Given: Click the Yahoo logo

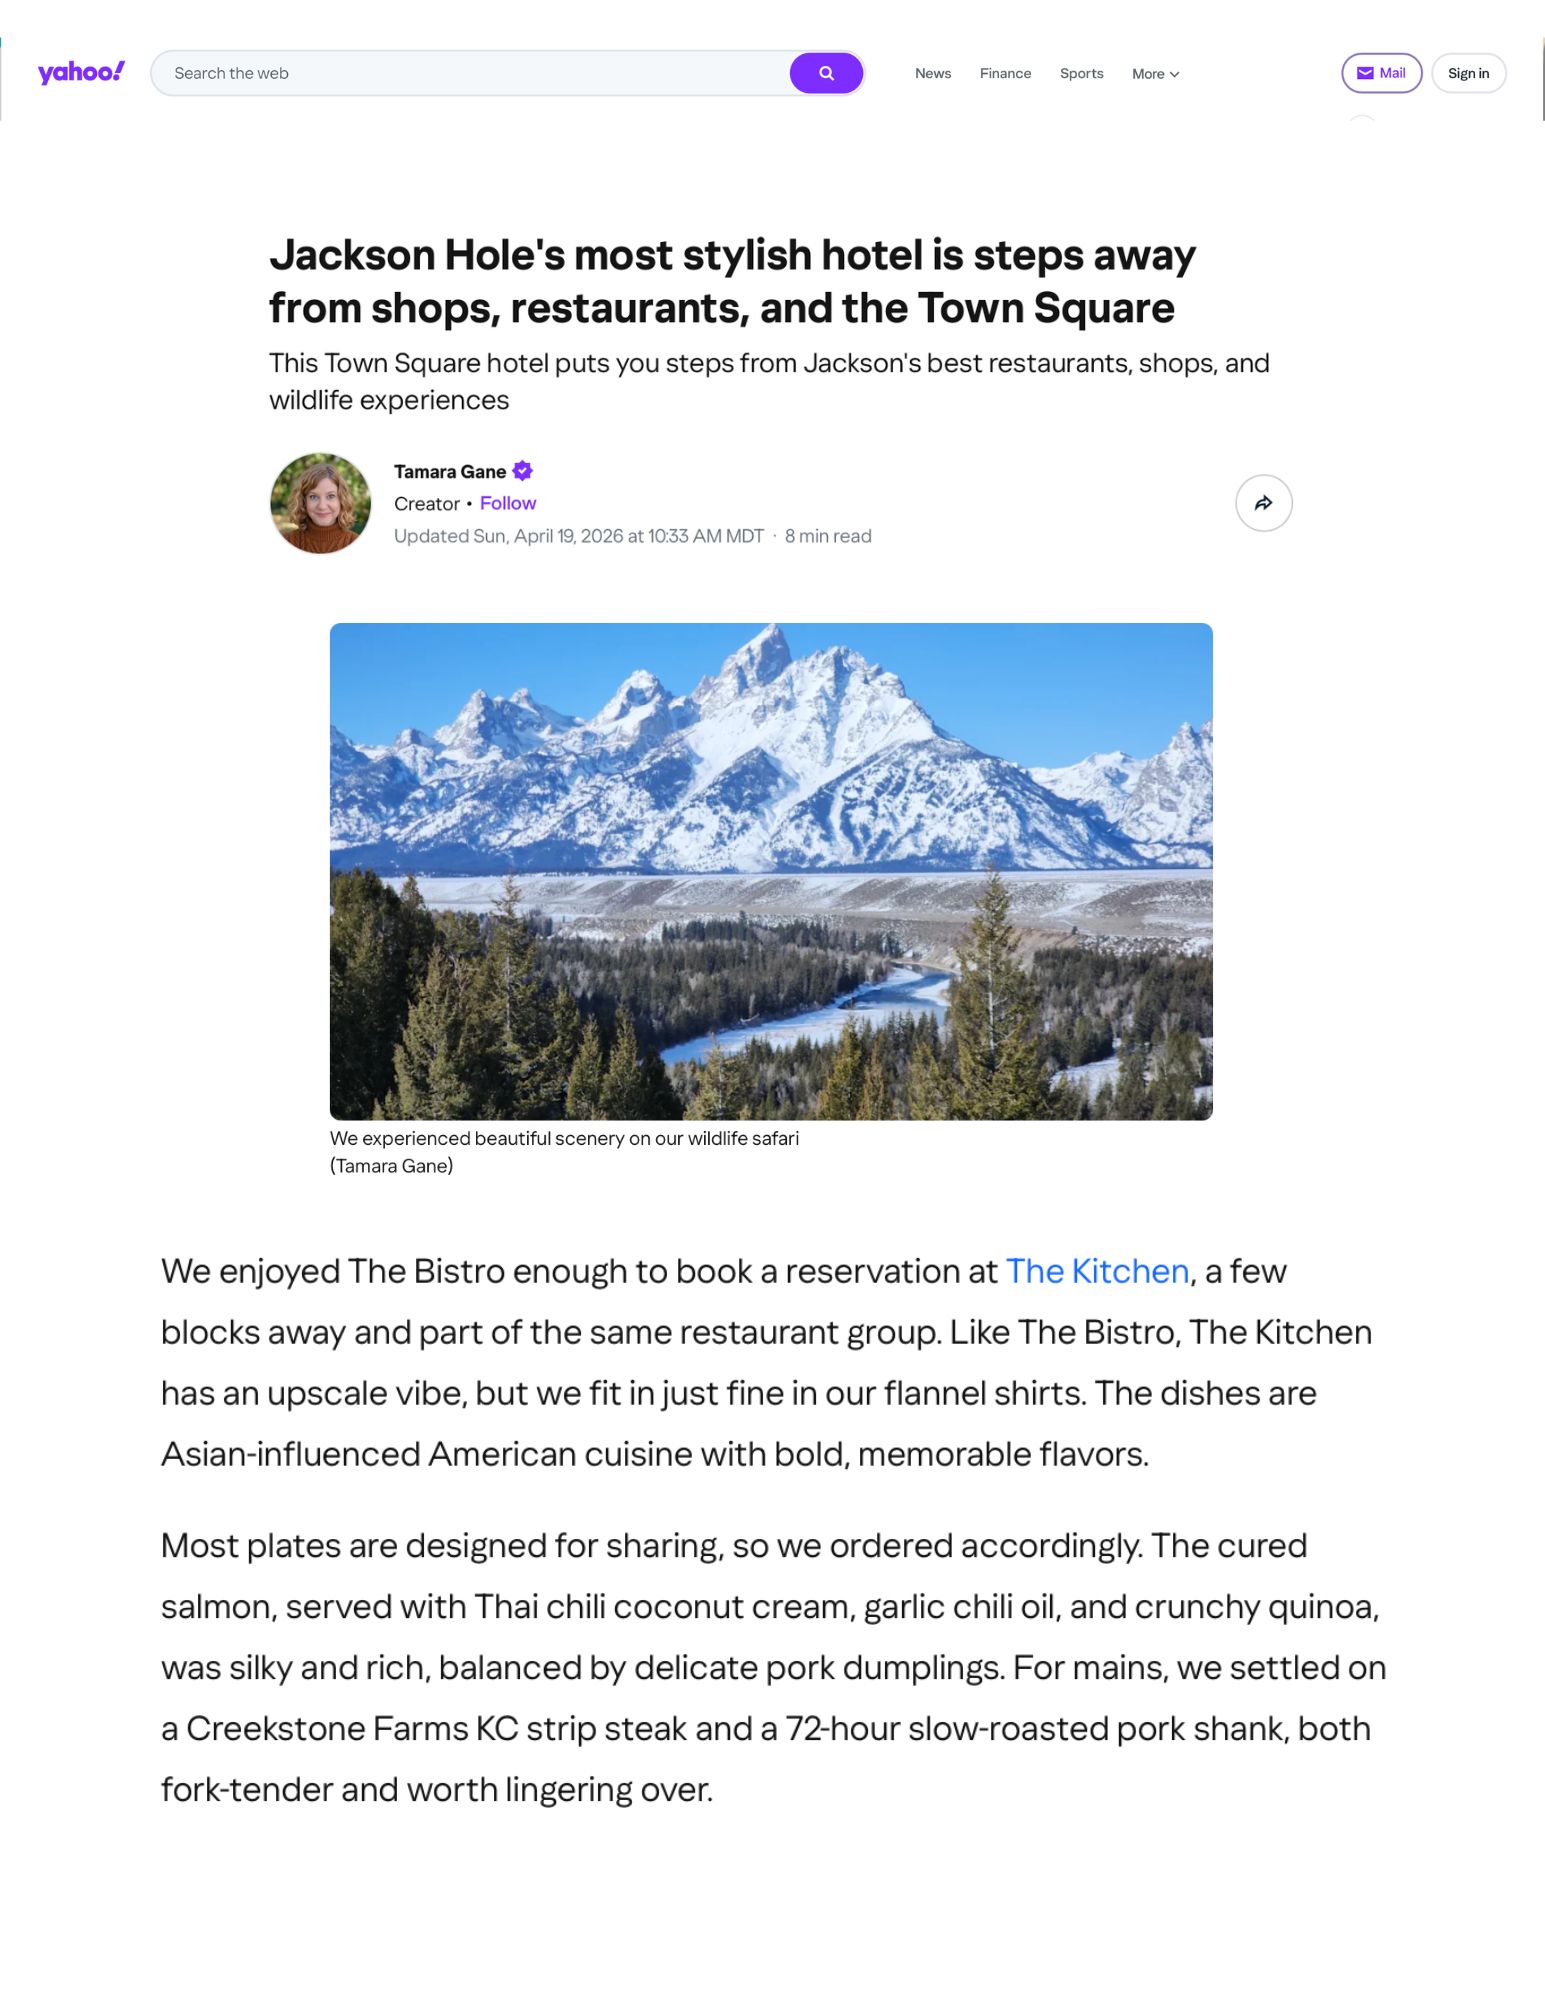Looking at the screenshot, I should tap(81, 73).
